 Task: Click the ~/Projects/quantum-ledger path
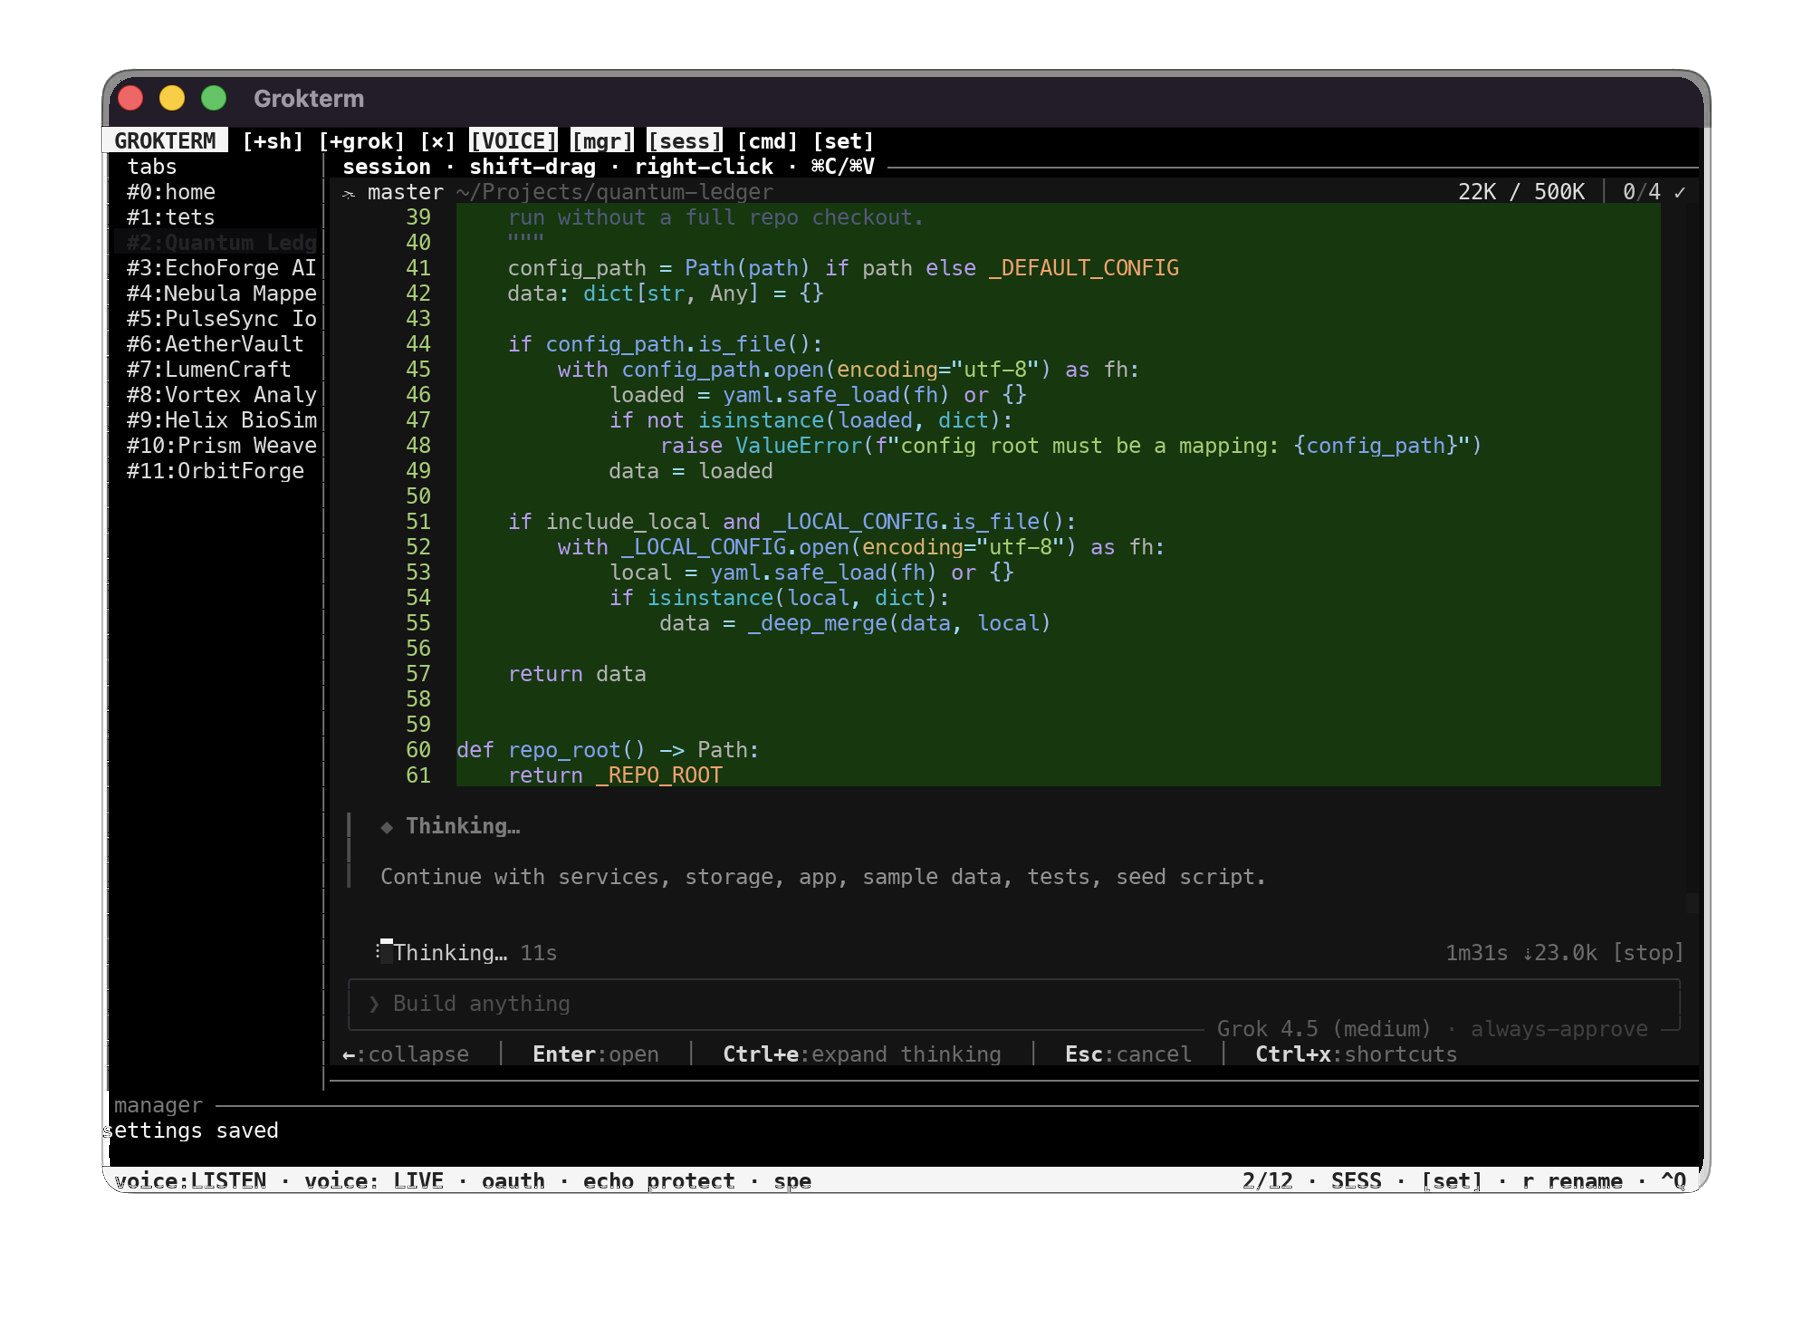coord(615,192)
